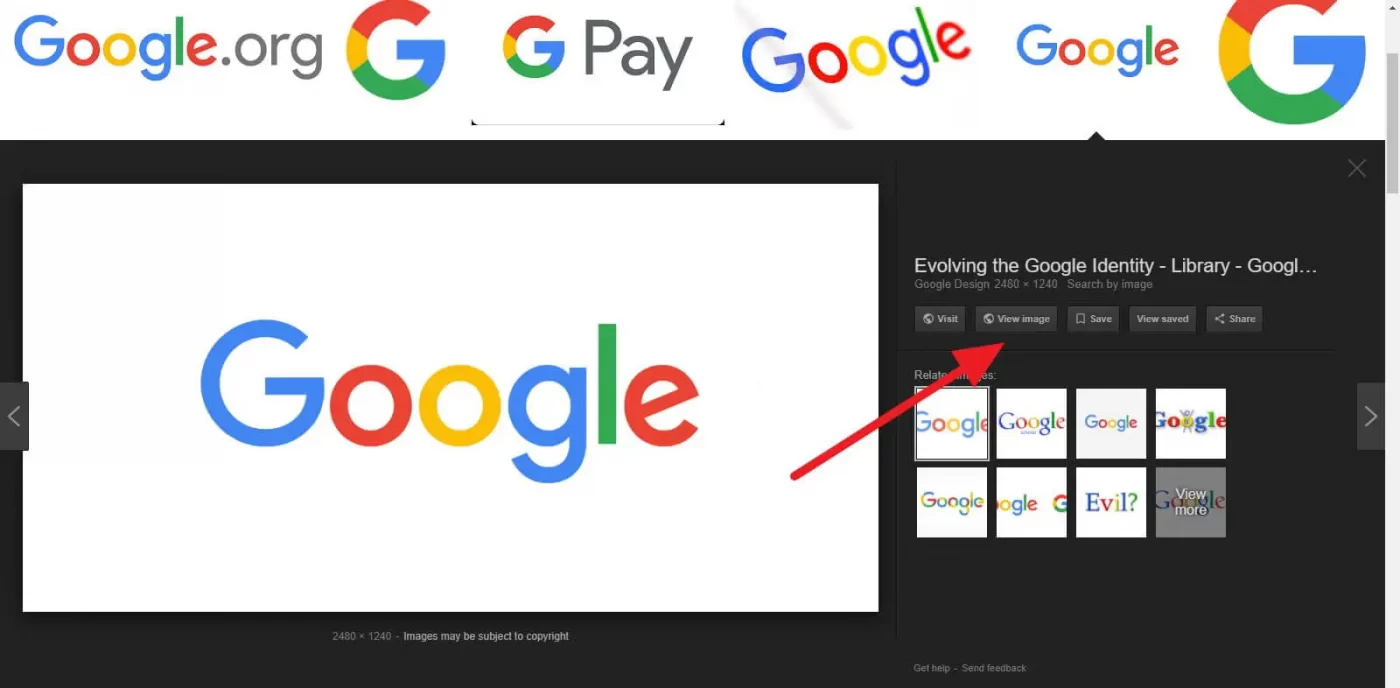Open the Get help link

click(x=931, y=668)
